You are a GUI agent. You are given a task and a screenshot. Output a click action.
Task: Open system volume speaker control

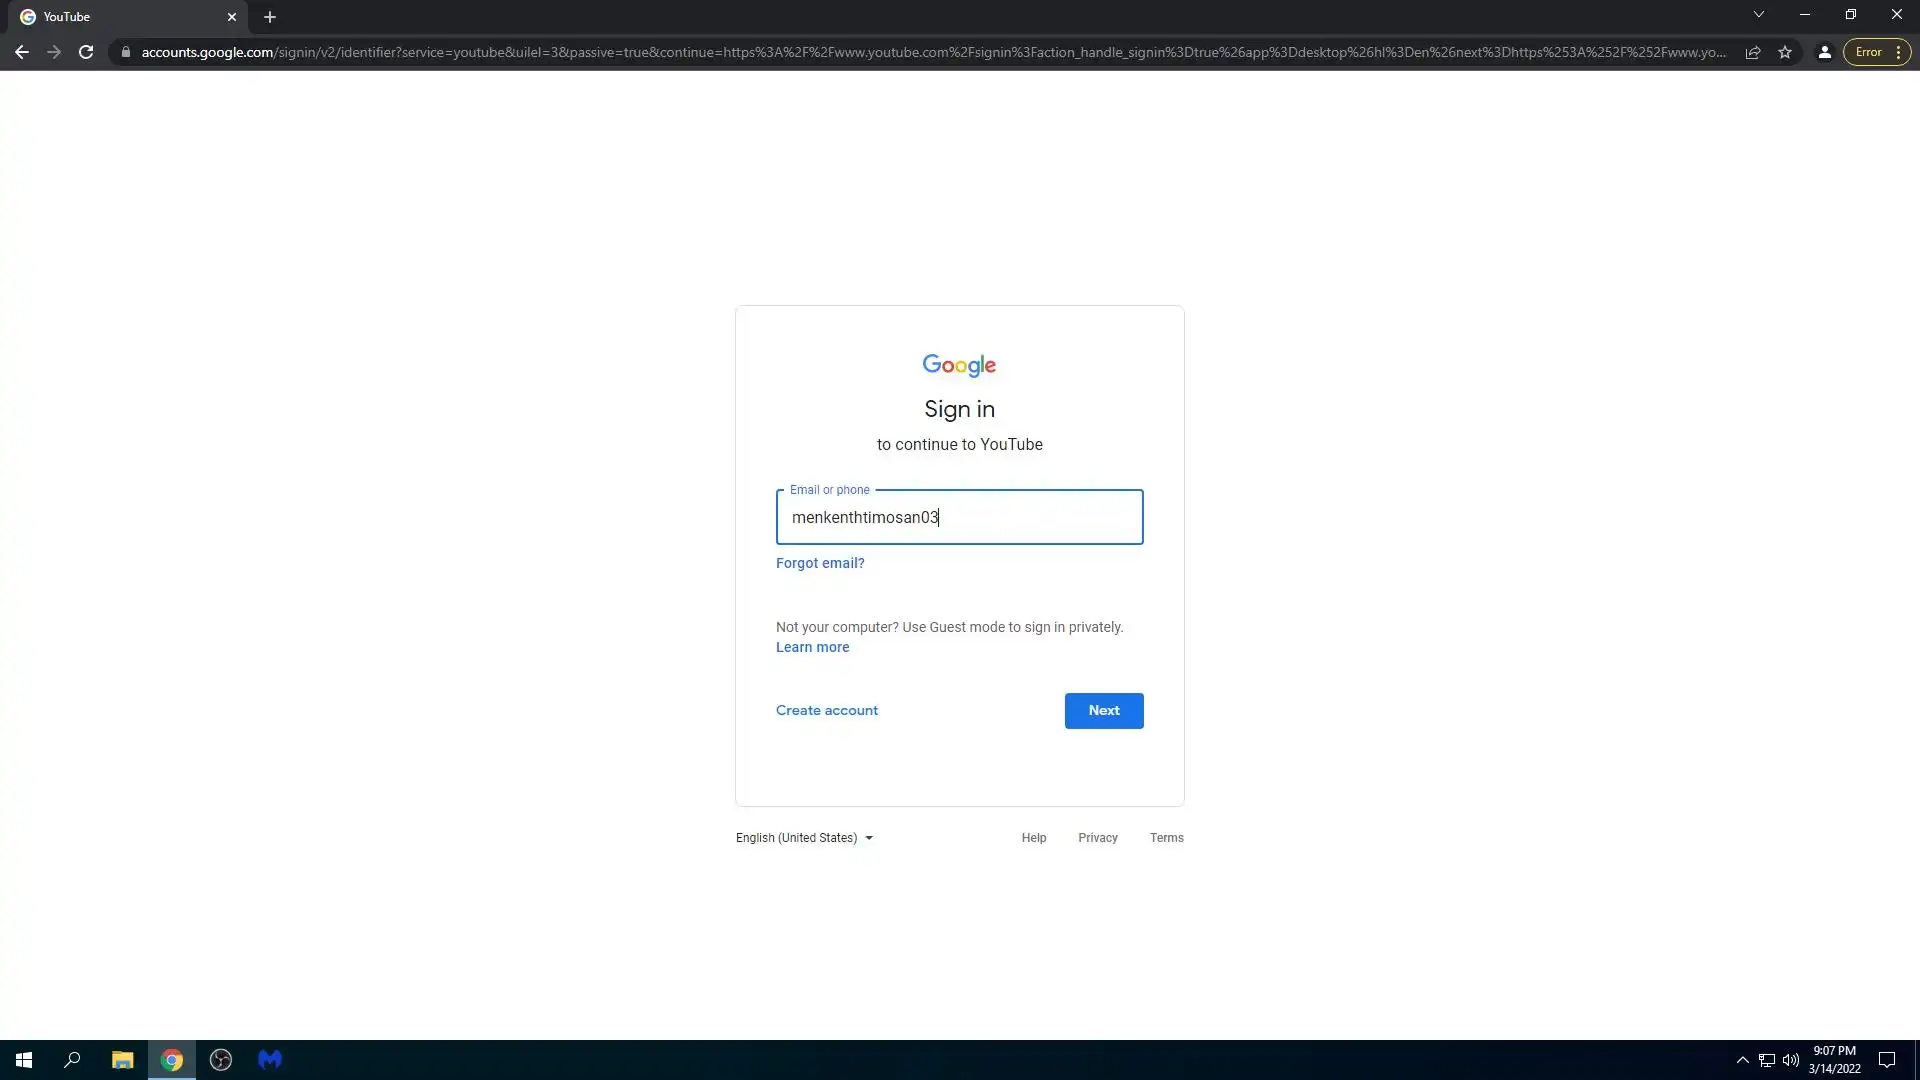[1790, 1060]
